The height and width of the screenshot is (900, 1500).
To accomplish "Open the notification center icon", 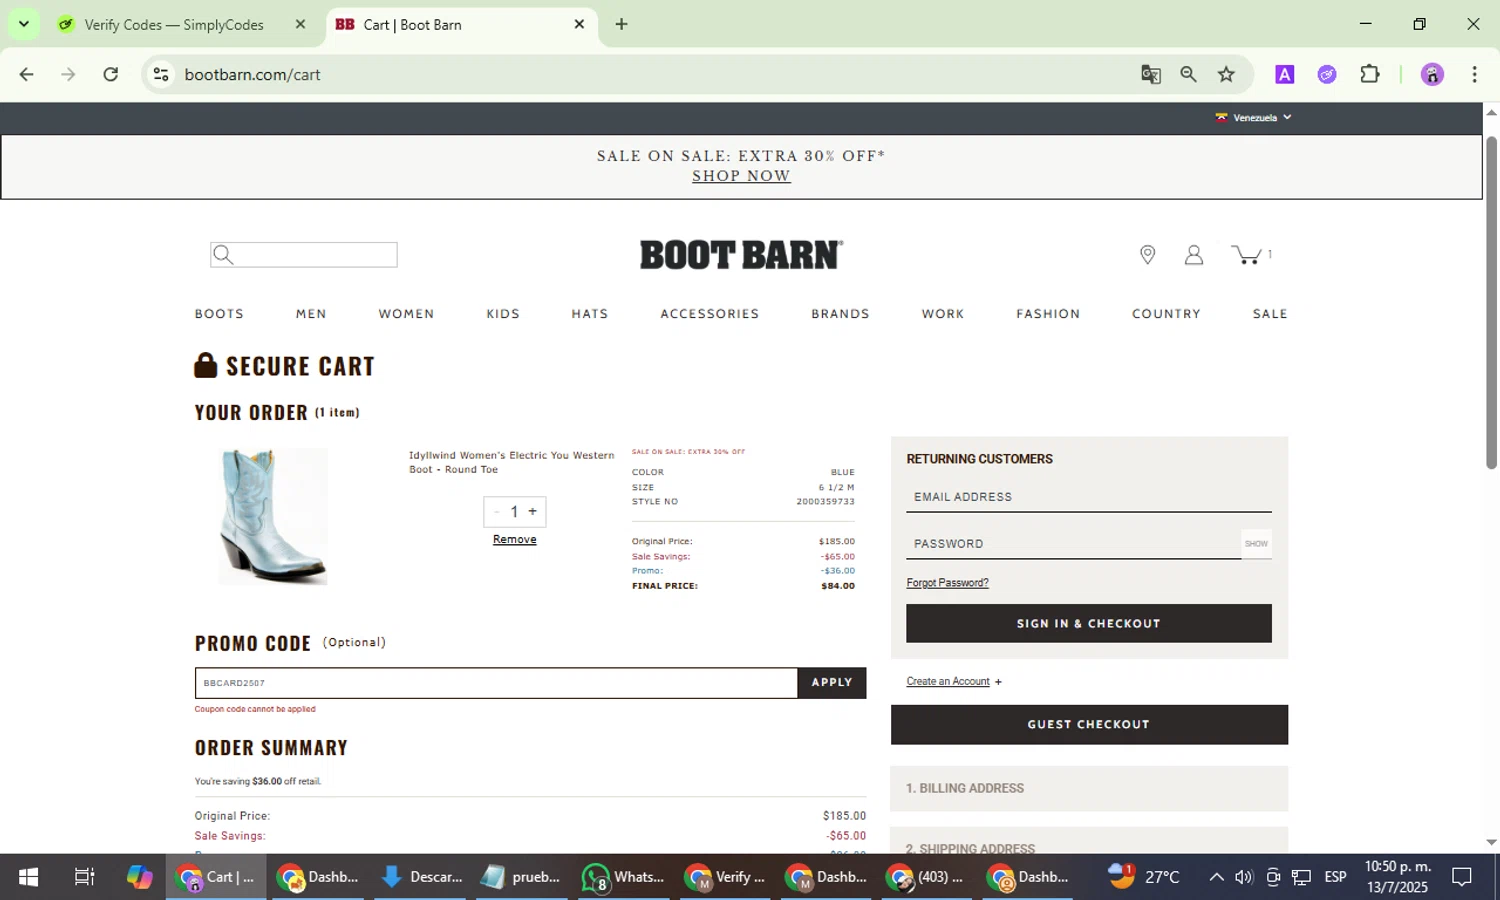I will point(1462,877).
